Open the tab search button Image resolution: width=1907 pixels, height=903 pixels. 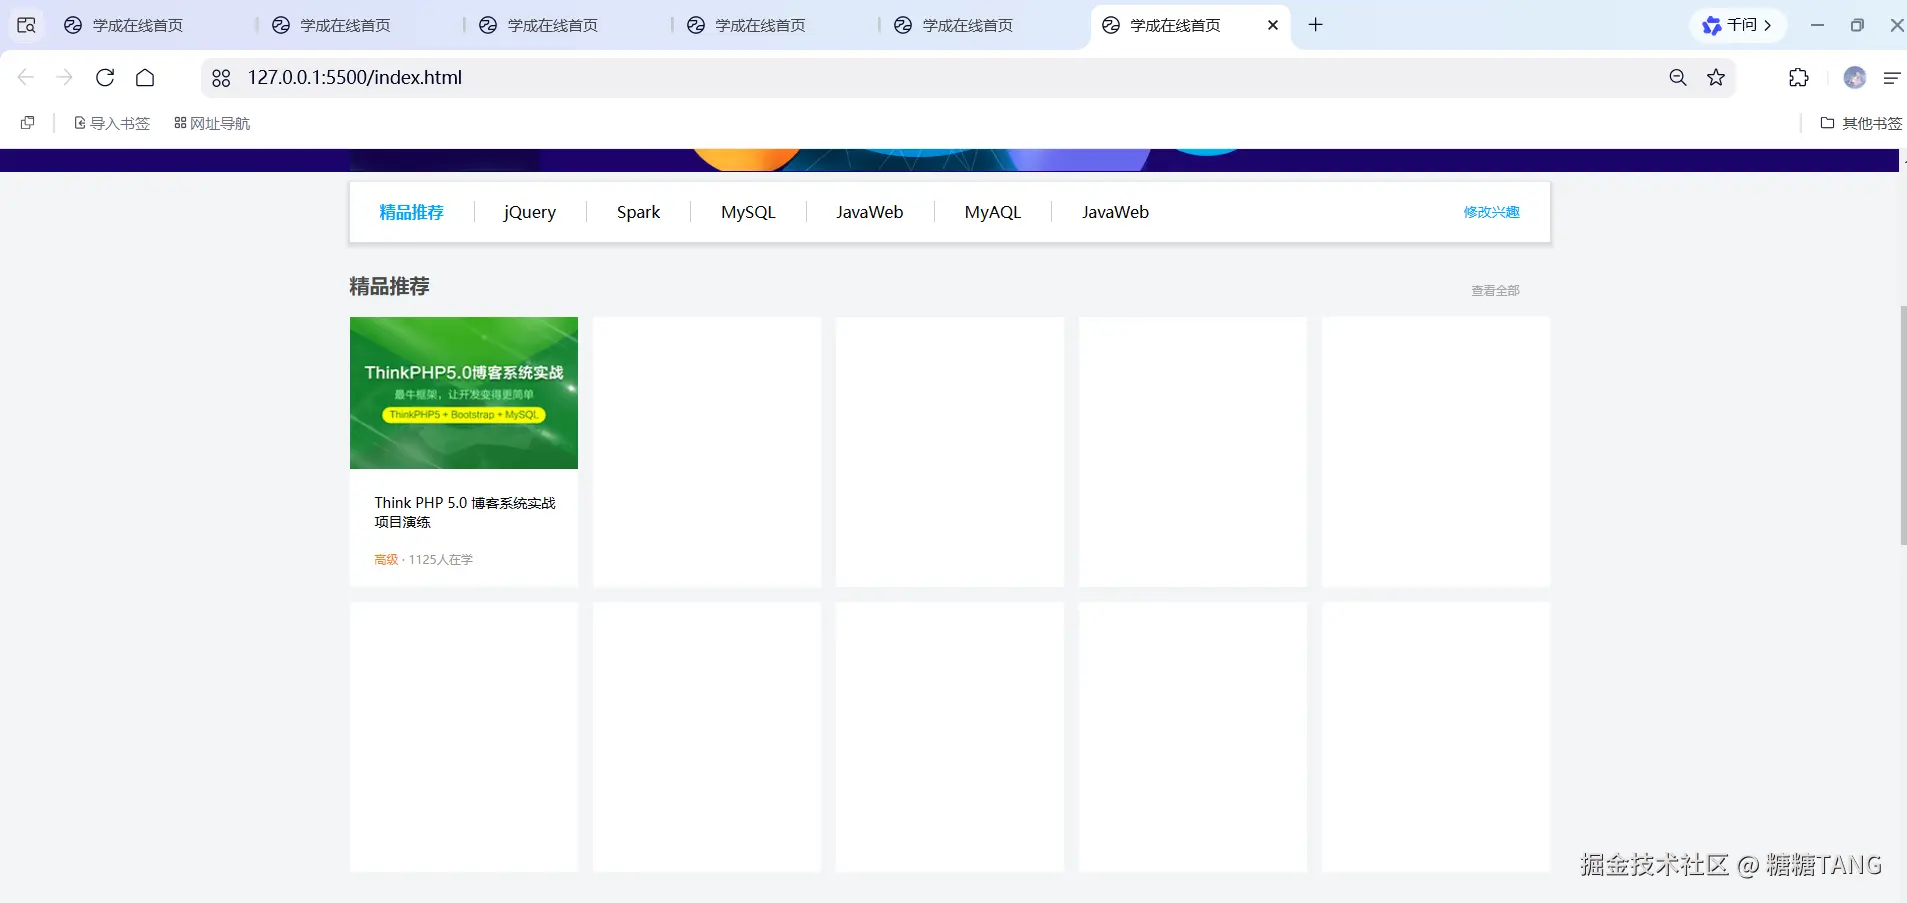pos(26,25)
